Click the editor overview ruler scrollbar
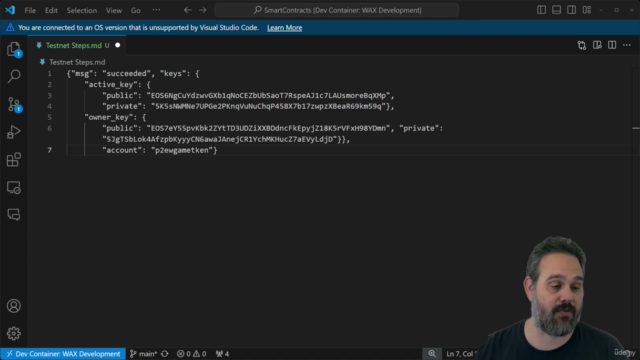Image resolution: width=640 pixels, height=360 pixels. pyautogui.click(x=636, y=208)
